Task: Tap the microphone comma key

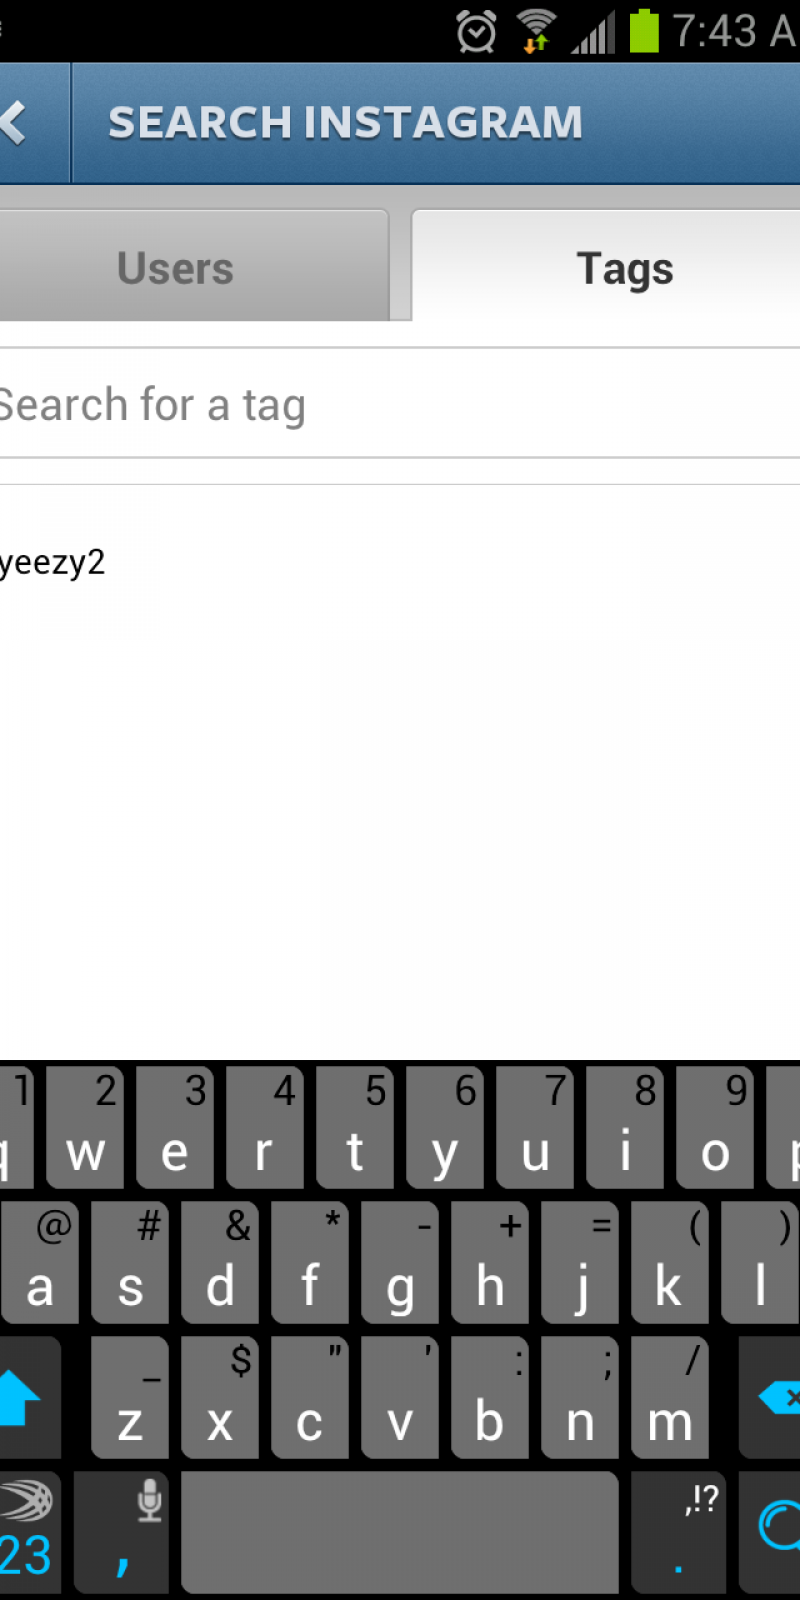Action: click(x=122, y=1532)
